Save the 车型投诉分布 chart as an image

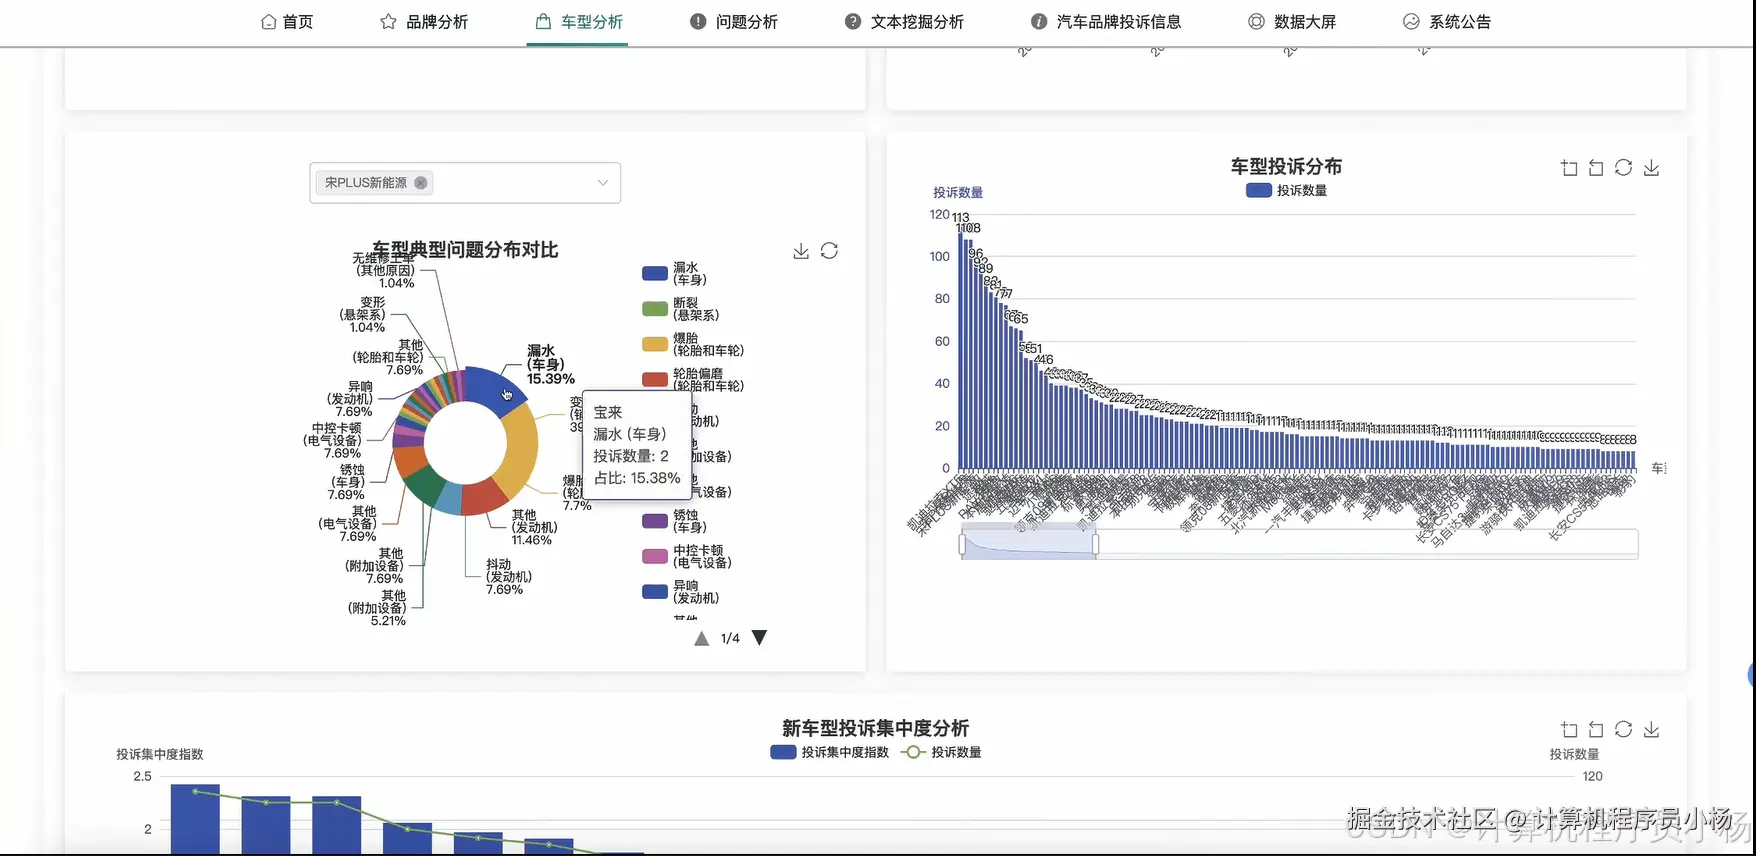[x=1651, y=168]
